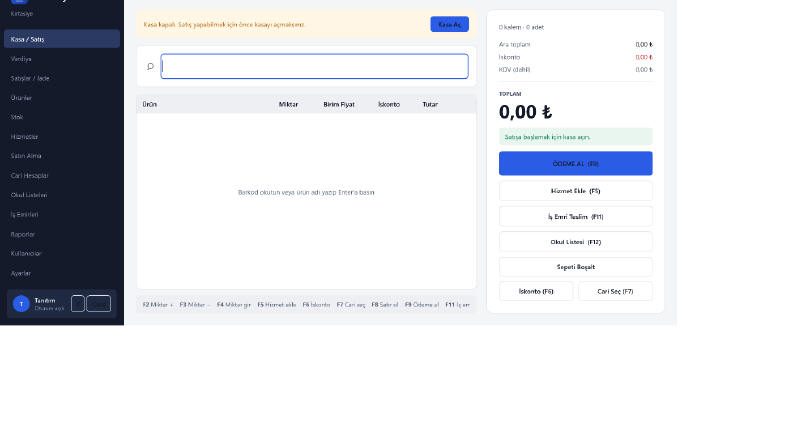The width and height of the screenshot is (793, 446).
Task: Click the ÖDEME AL (F9) button
Action: [x=576, y=163]
